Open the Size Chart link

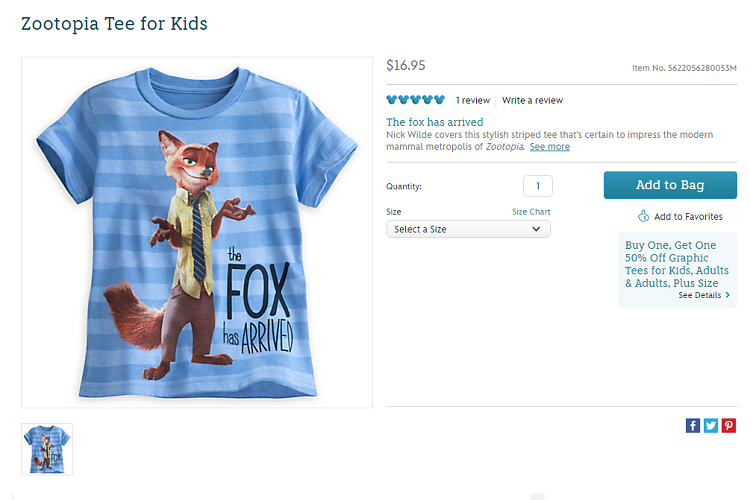coord(531,212)
